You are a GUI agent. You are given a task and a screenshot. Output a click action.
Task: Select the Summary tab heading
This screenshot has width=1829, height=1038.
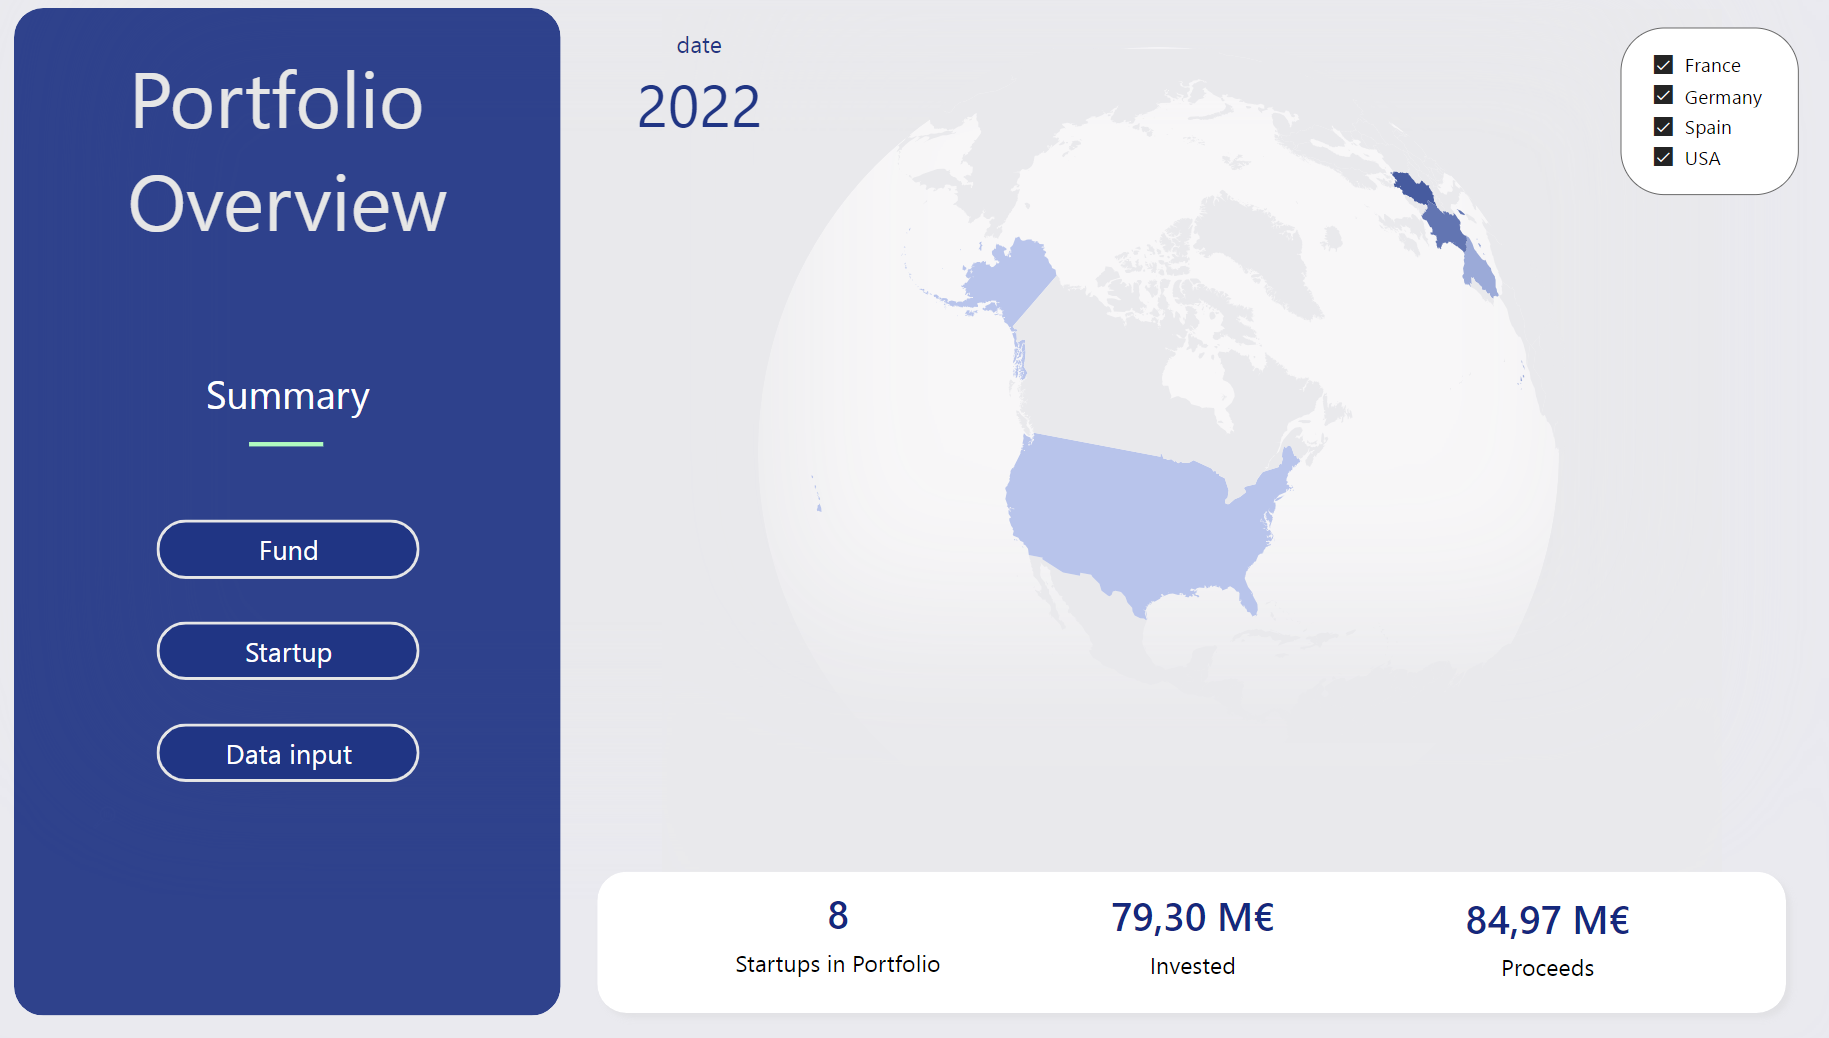point(288,396)
